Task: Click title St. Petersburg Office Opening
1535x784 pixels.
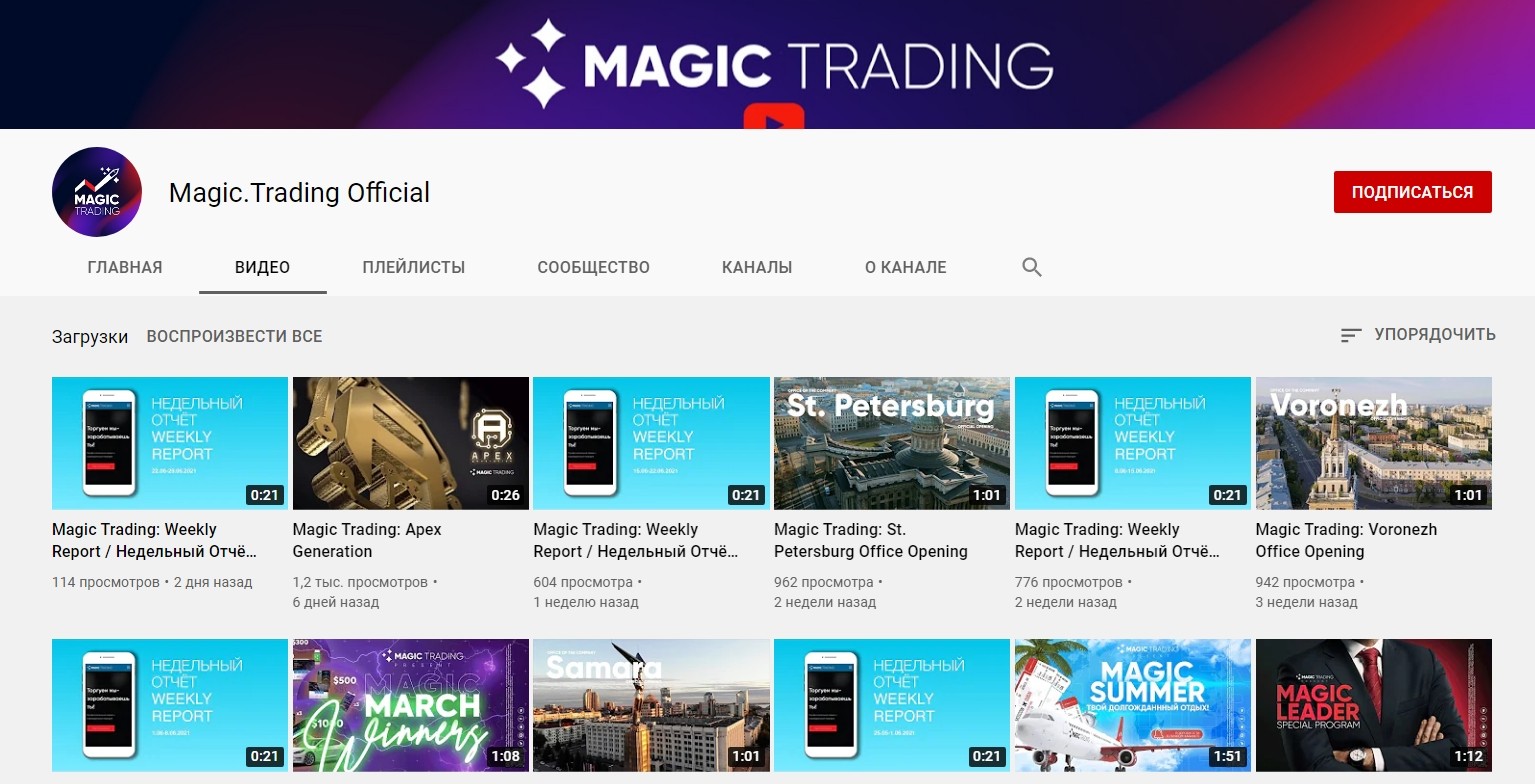Action: pyautogui.click(x=871, y=540)
